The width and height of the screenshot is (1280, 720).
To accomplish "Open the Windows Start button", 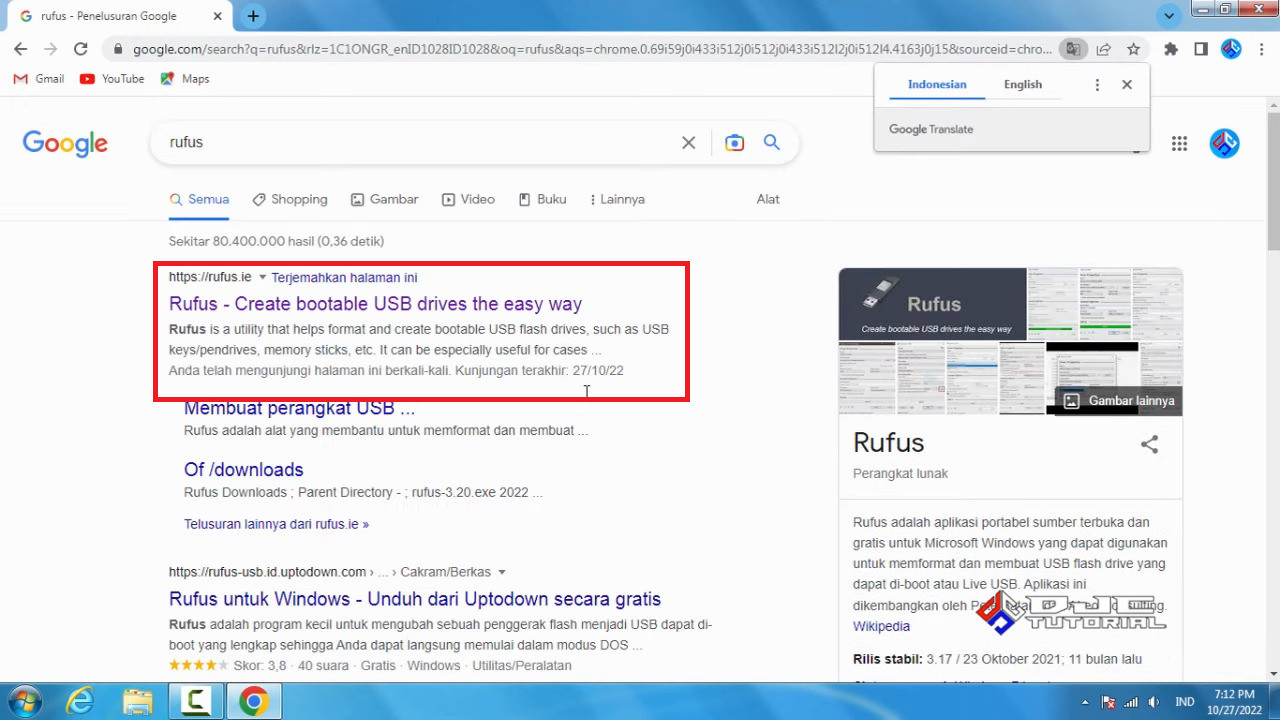I will coord(23,702).
